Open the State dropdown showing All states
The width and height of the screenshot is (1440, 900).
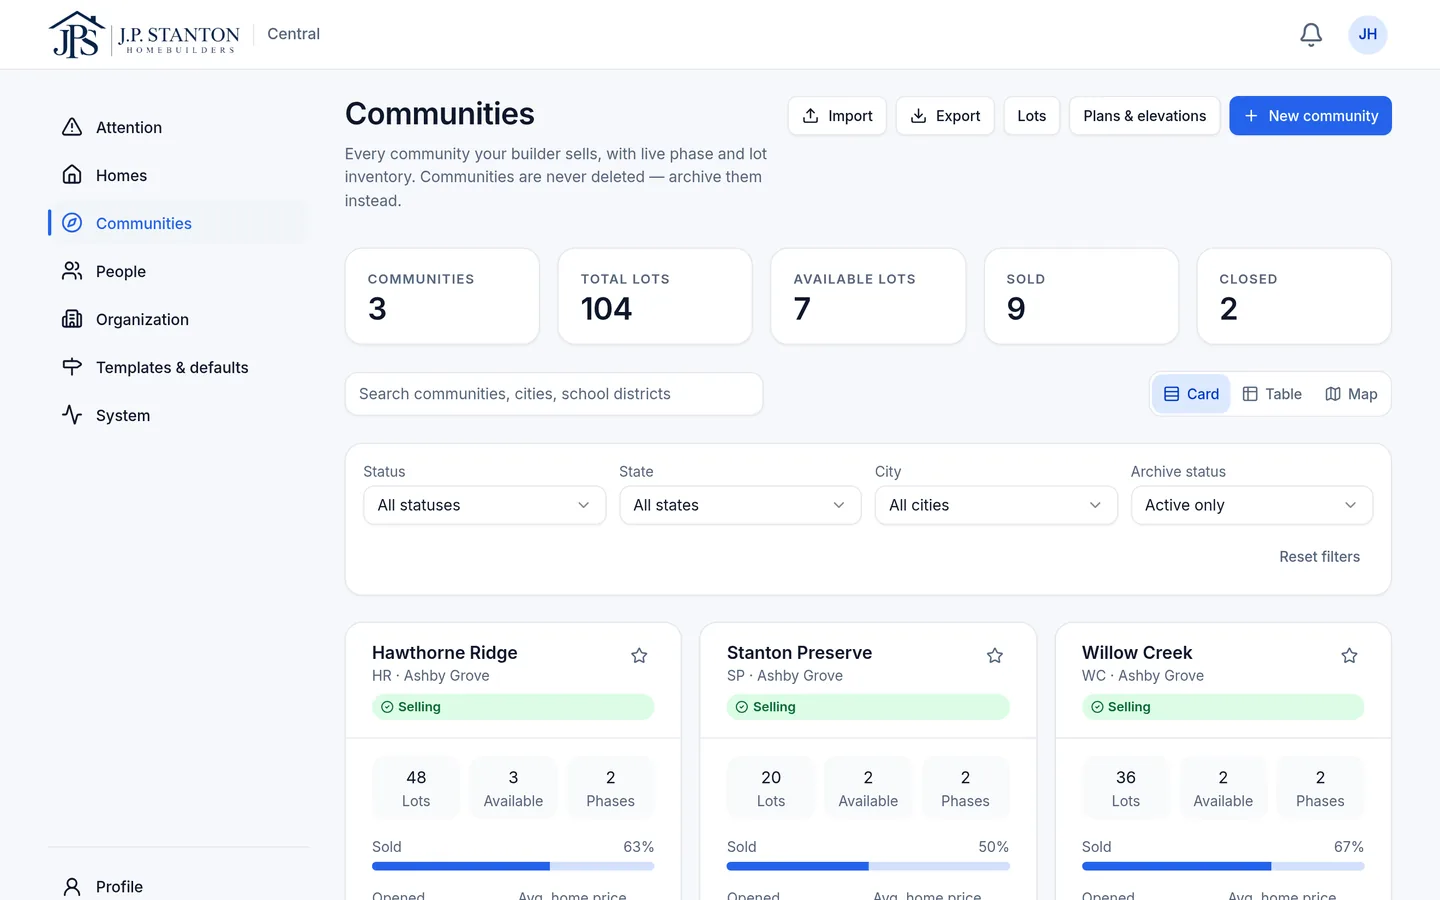tap(740, 505)
